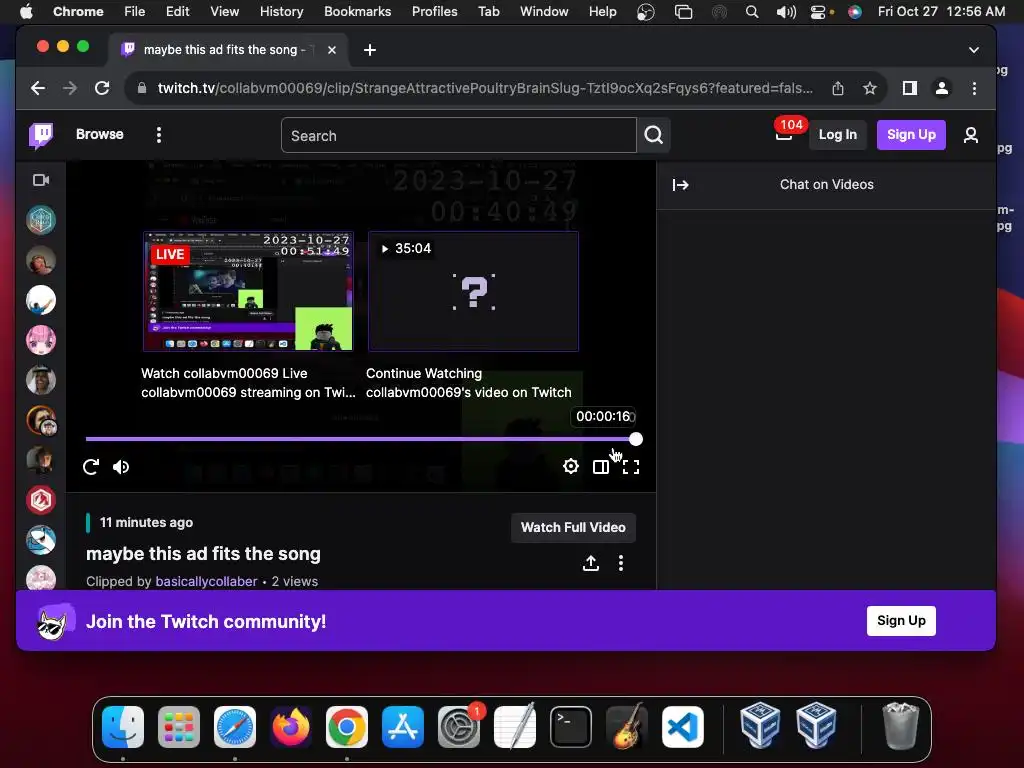Open the site info lock icon

coord(141,88)
